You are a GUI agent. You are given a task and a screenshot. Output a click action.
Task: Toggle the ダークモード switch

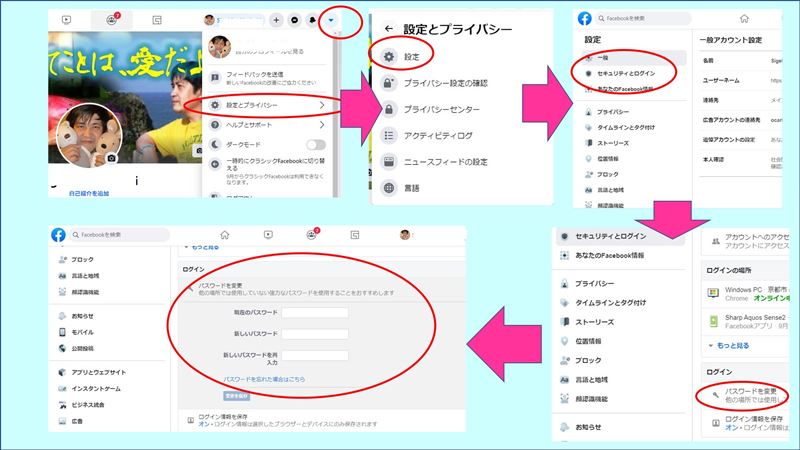click(316, 145)
